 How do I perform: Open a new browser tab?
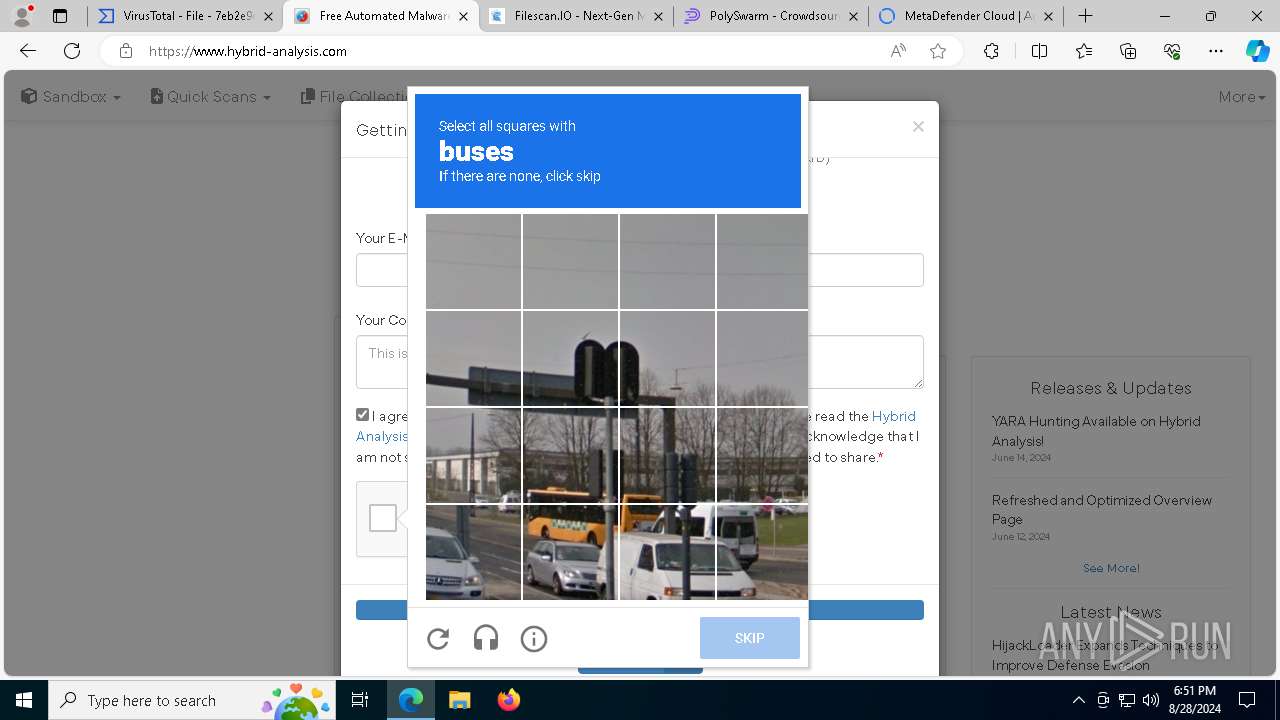coord(1085,16)
